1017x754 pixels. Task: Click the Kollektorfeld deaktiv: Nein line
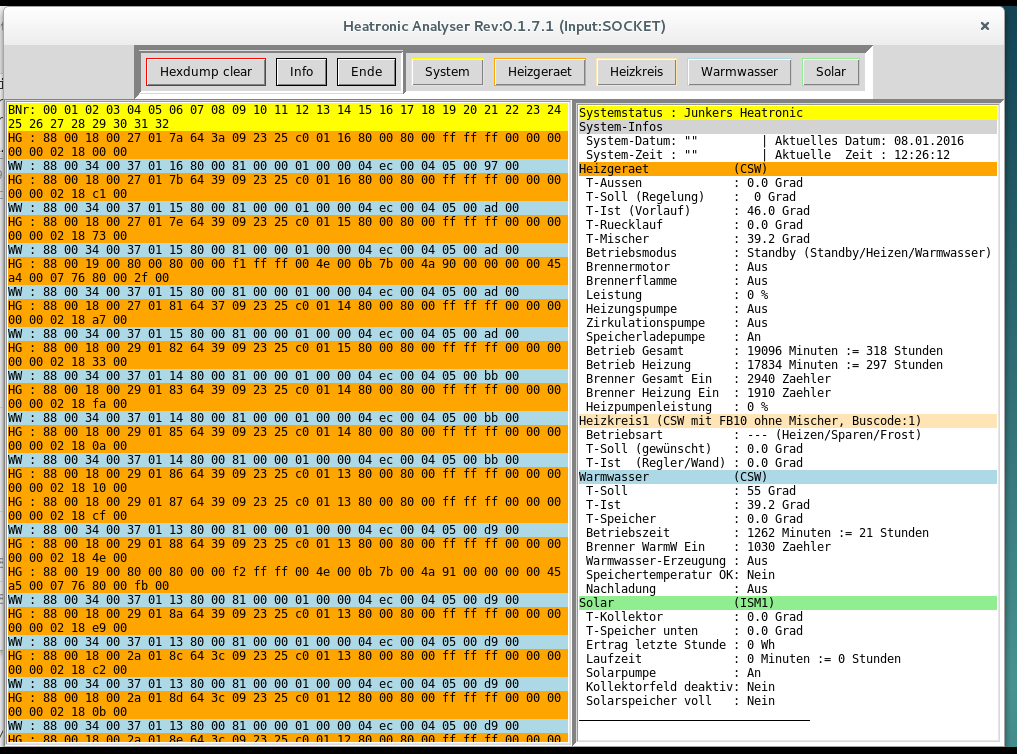(680, 687)
